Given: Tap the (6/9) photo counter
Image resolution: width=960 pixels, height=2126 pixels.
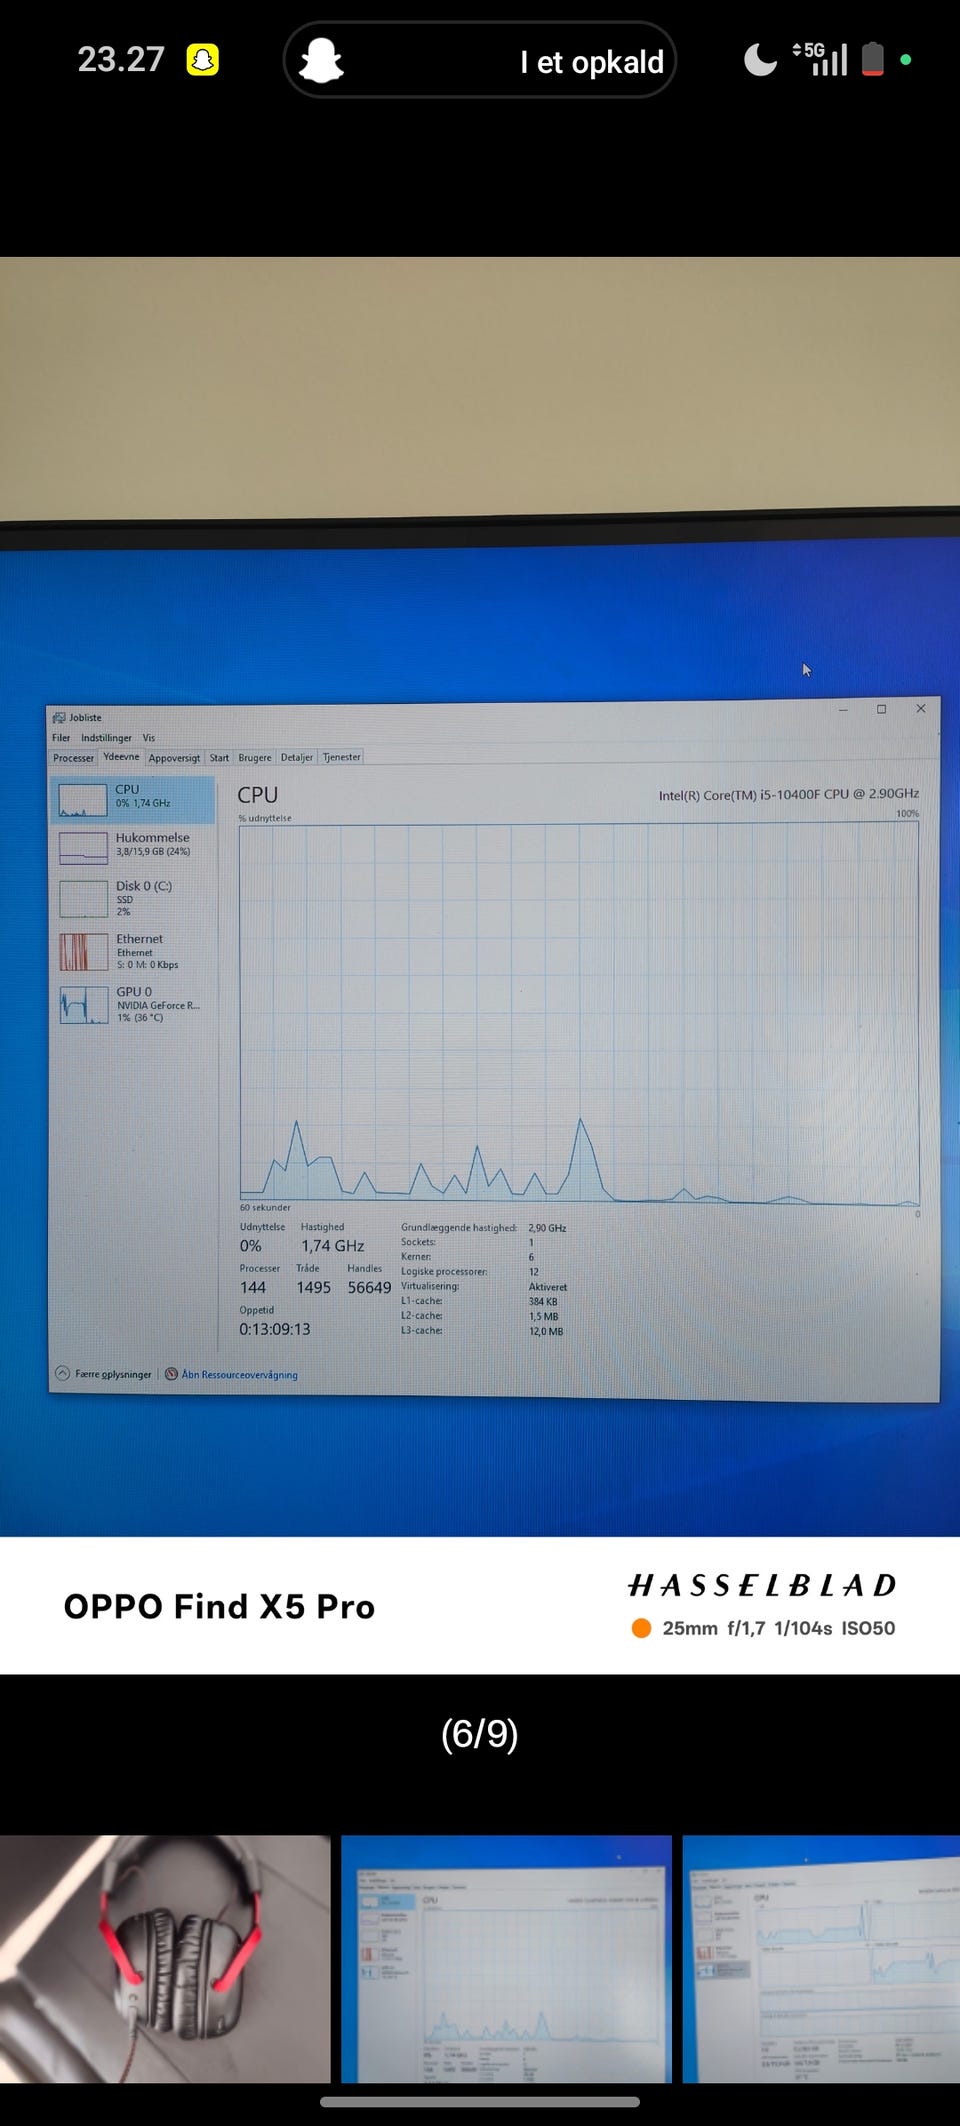Looking at the screenshot, I should [480, 1733].
